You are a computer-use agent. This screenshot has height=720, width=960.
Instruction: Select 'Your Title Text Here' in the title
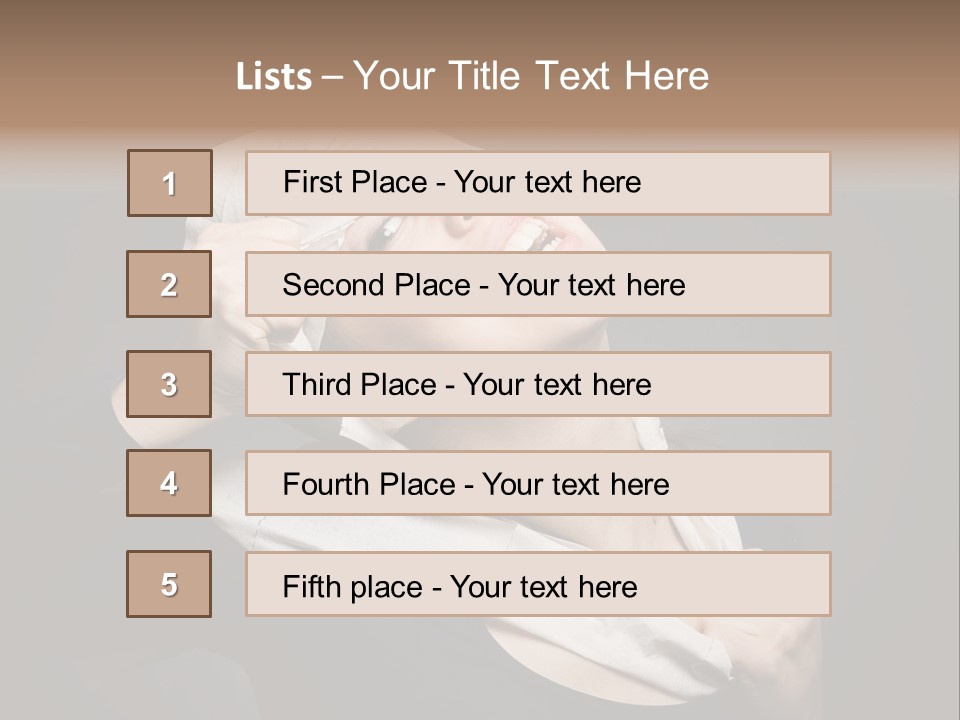click(531, 76)
